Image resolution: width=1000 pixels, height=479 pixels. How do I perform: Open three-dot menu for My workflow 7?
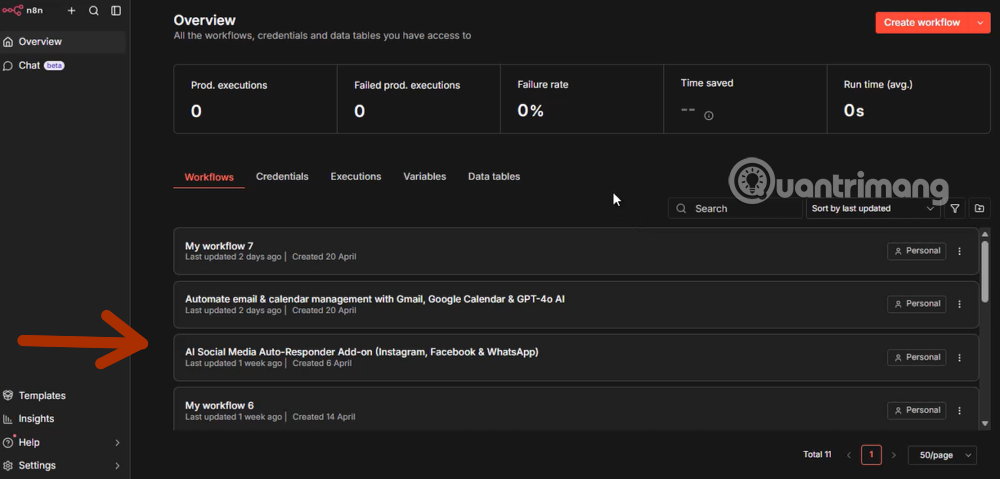point(960,251)
